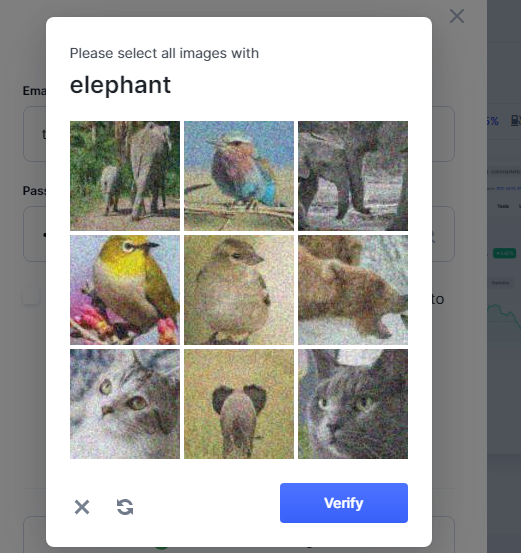Viewport: 521px width, 553px height.
Task: Click the Password input field behind the dialog
Action: coord(239,234)
